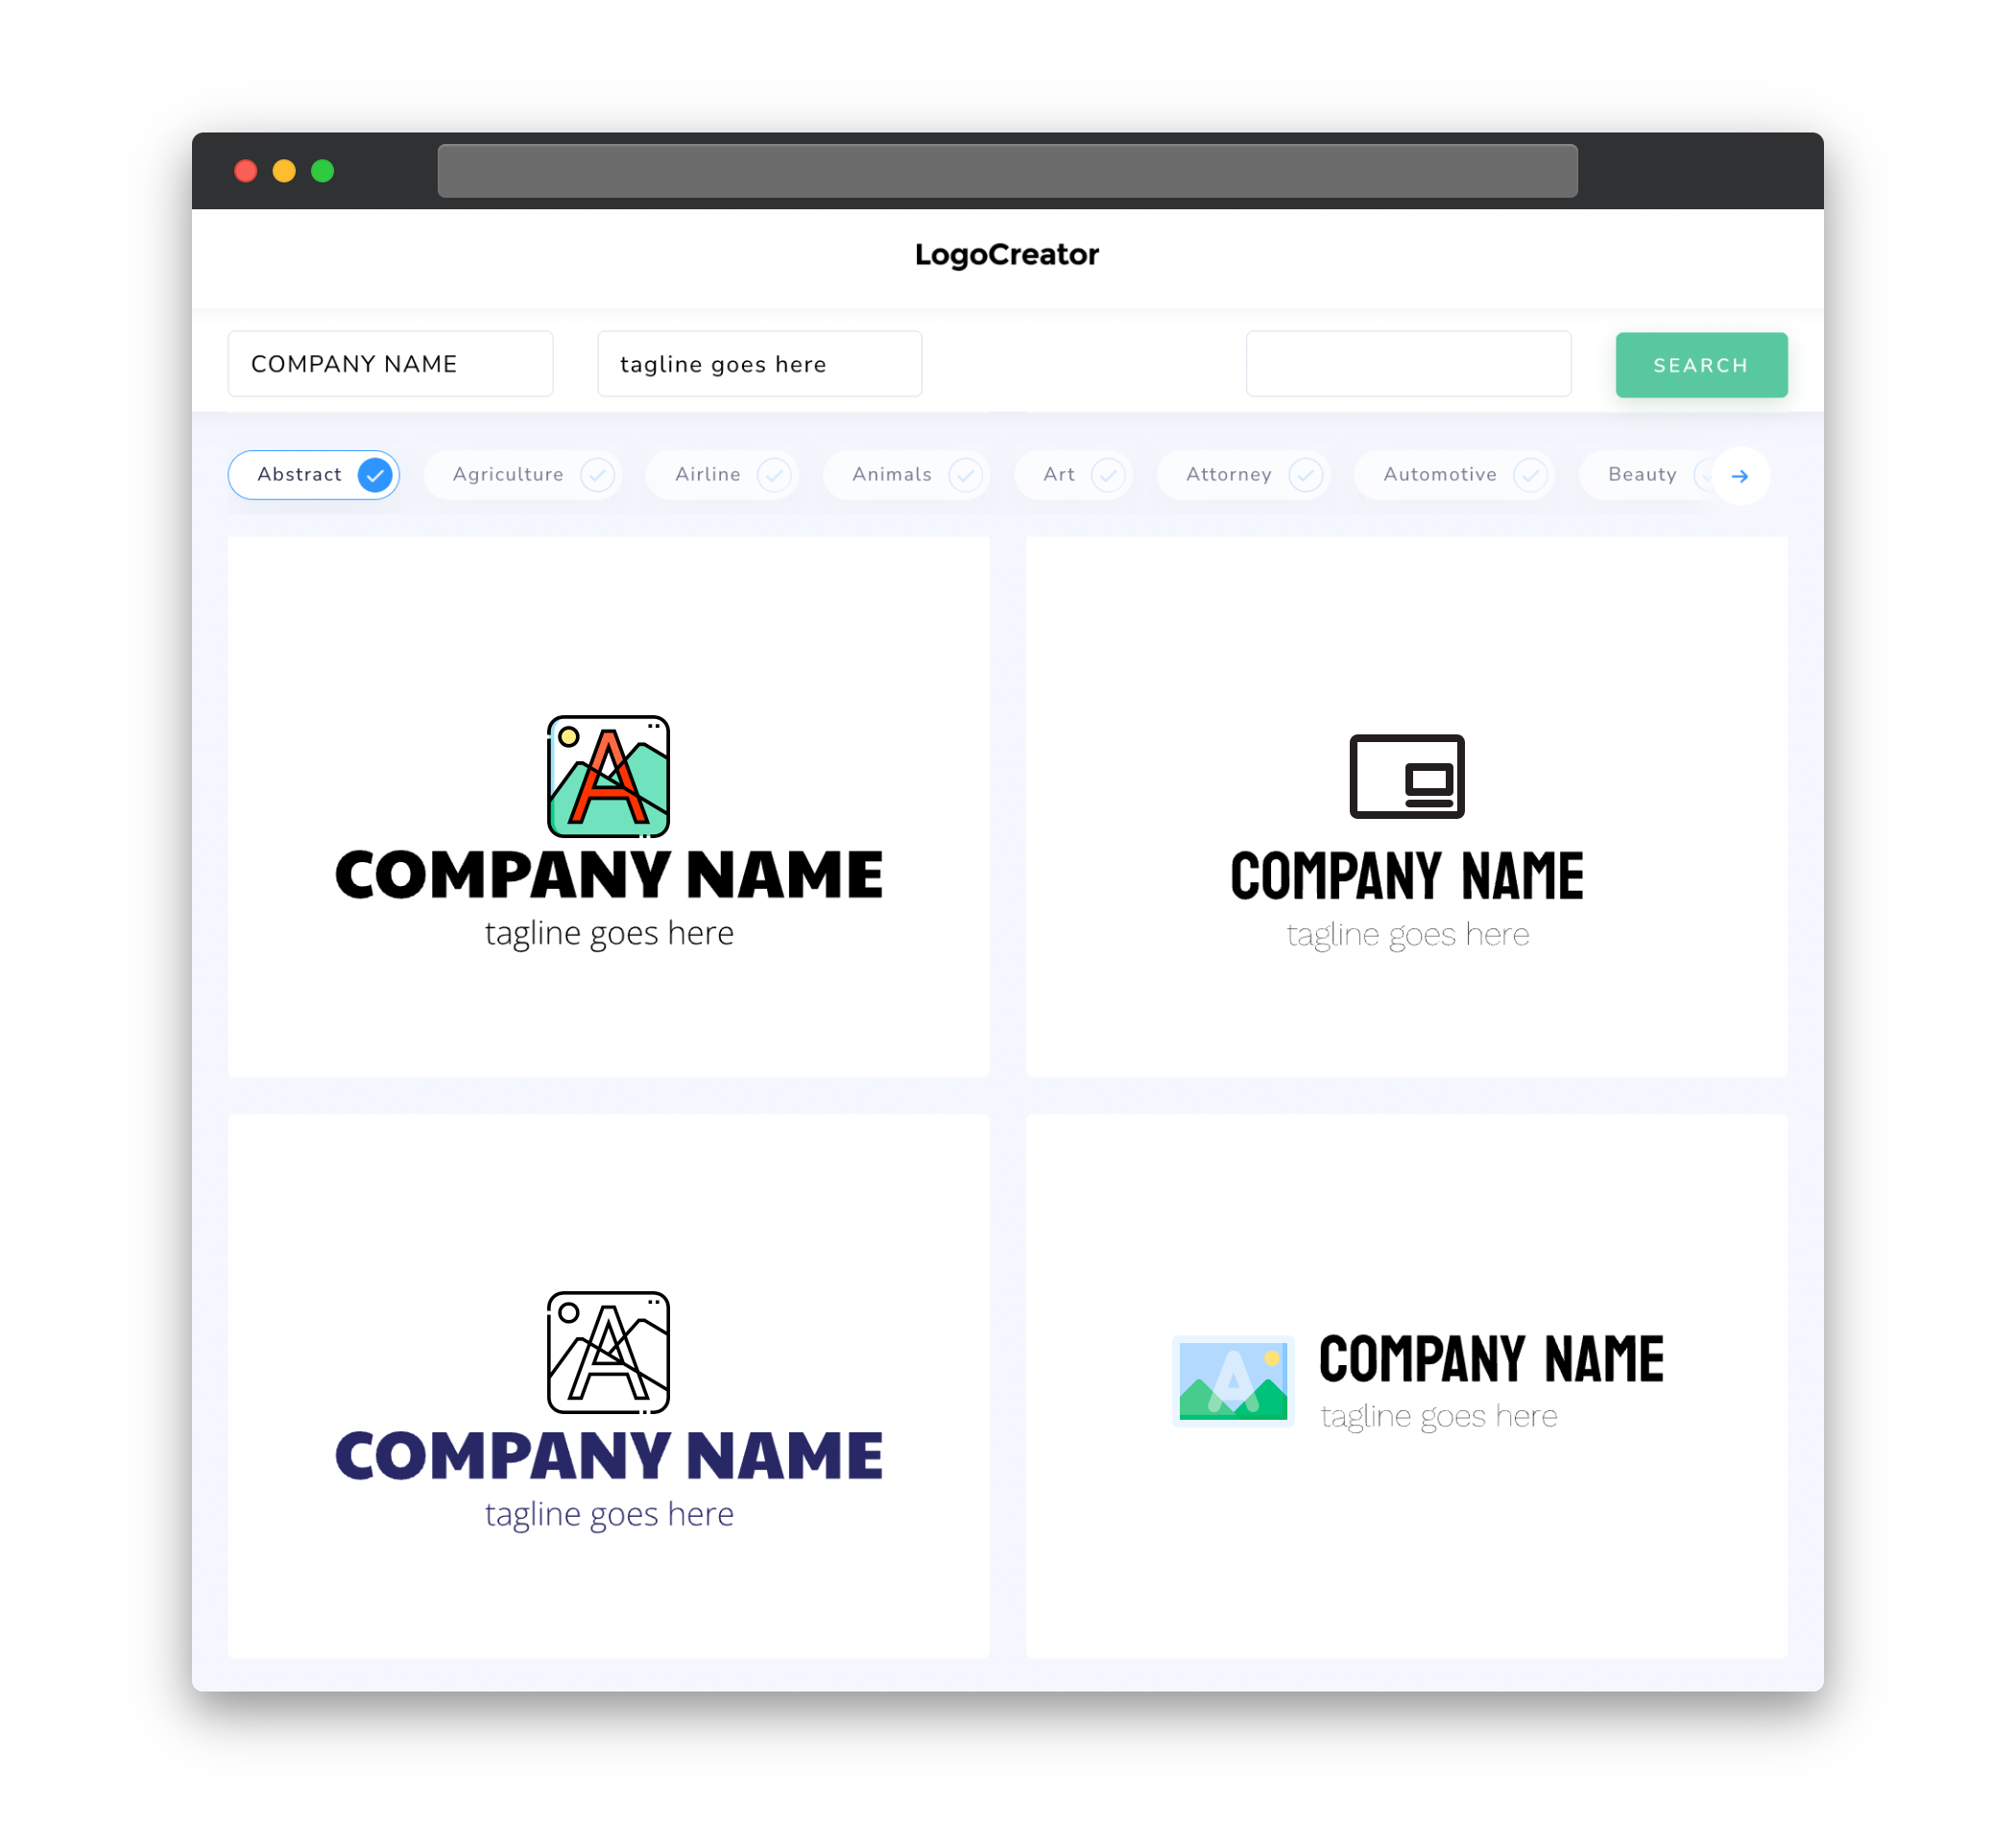Click the Automotive category checkmark

tap(1527, 474)
